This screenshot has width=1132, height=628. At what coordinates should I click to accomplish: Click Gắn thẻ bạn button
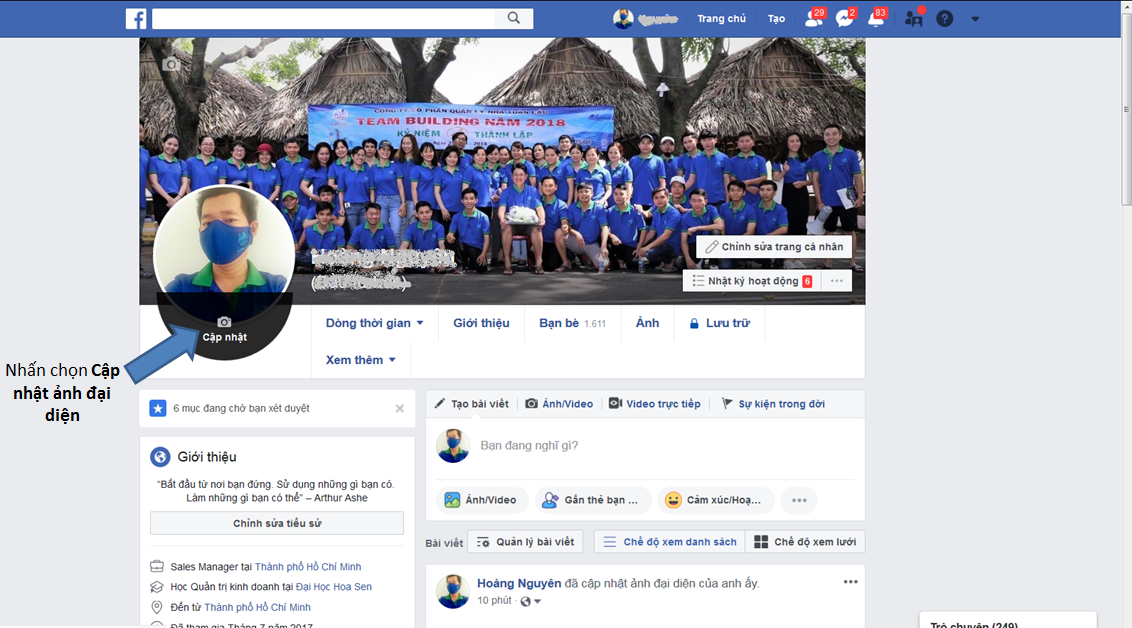click(x=592, y=500)
